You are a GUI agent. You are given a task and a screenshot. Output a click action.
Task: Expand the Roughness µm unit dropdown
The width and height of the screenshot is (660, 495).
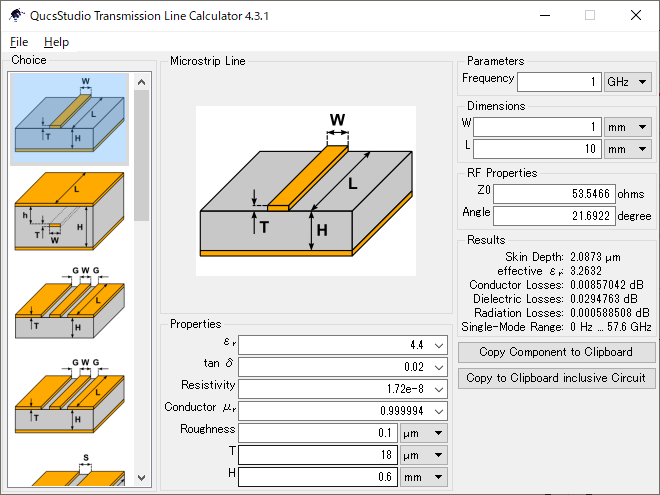(x=425, y=433)
